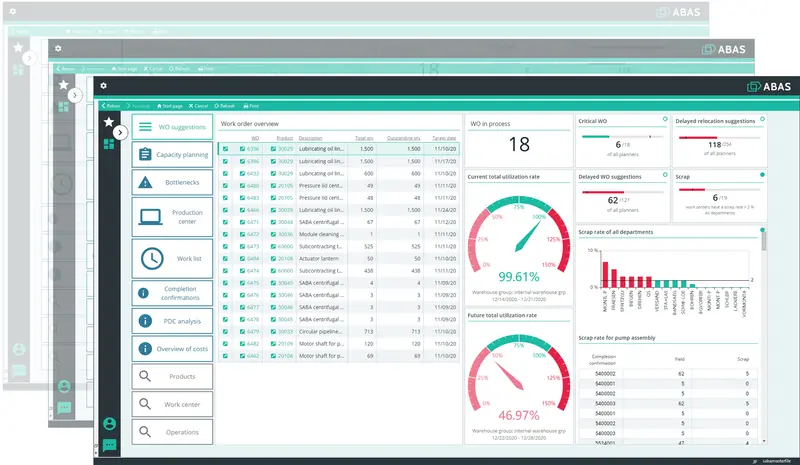
Task: Click the Current total utilization rate gauge
Action: click(518, 235)
